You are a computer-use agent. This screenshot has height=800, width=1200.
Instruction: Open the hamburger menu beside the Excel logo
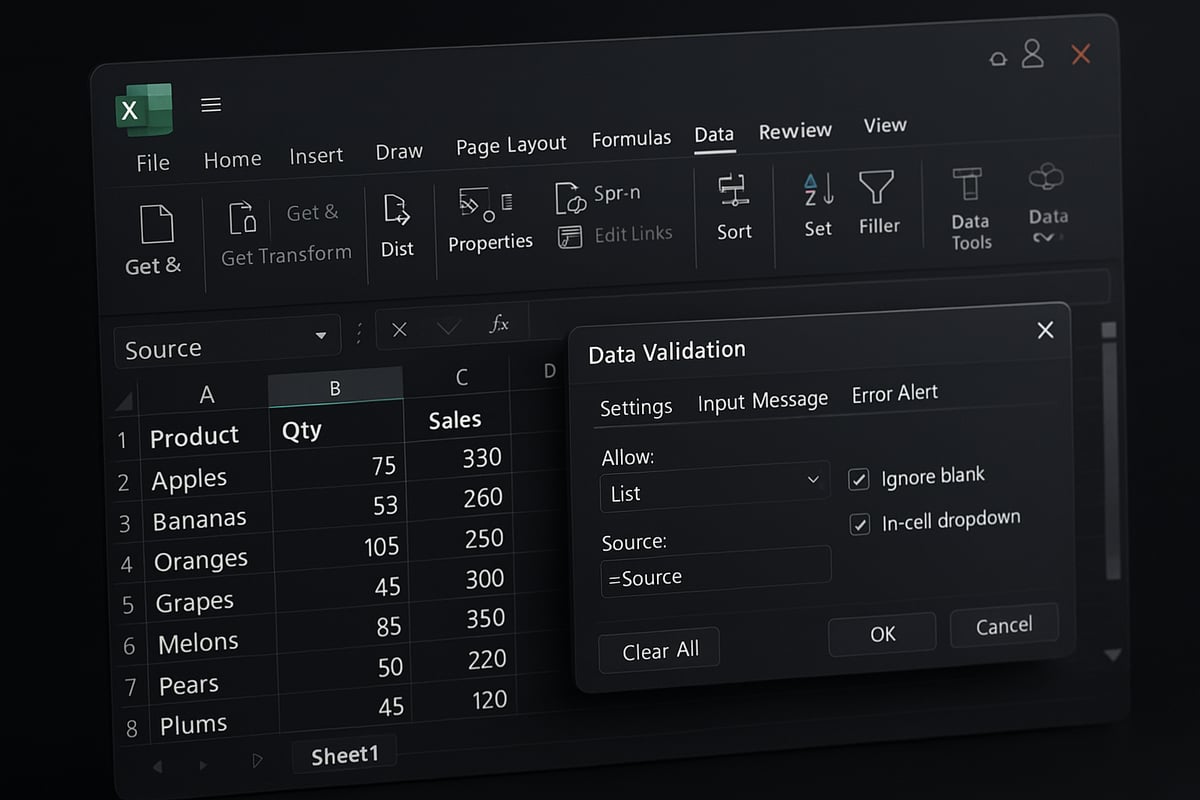click(x=211, y=104)
